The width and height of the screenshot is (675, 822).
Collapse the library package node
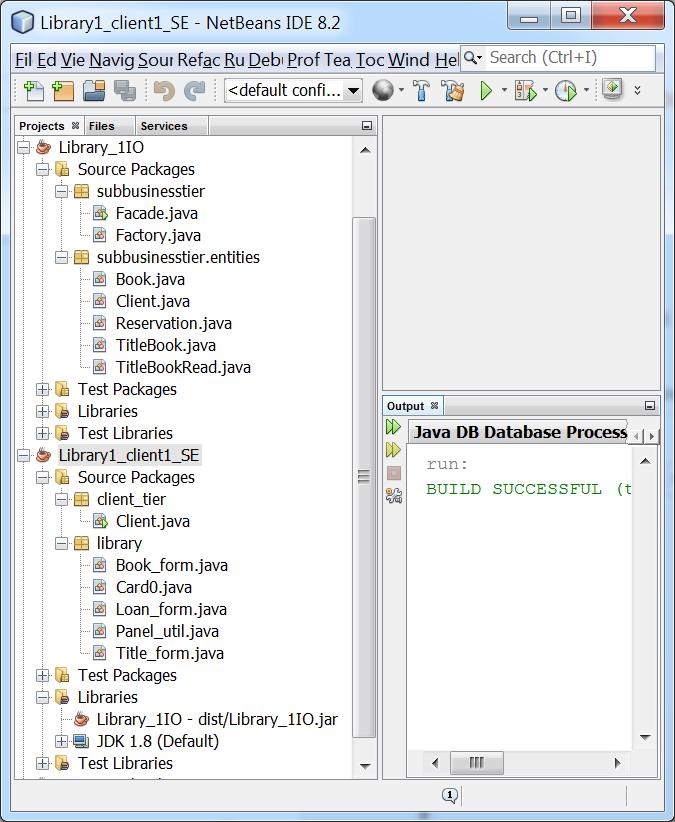point(62,544)
